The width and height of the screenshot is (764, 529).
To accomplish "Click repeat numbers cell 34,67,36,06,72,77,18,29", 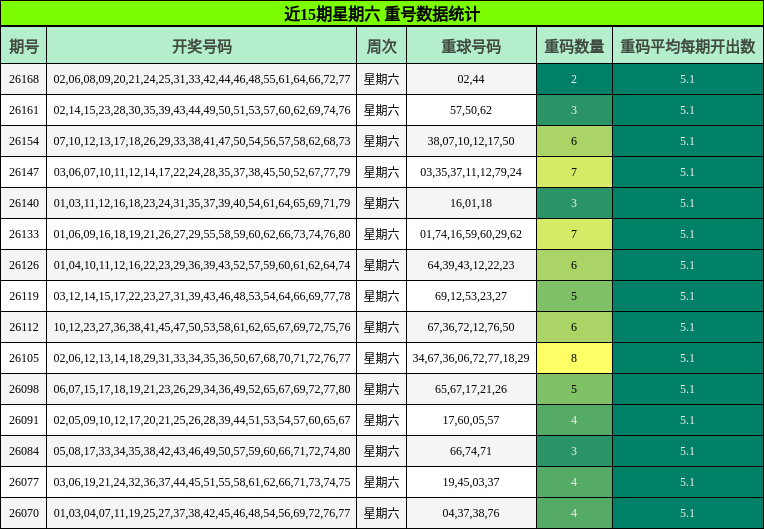I will click(471, 358).
